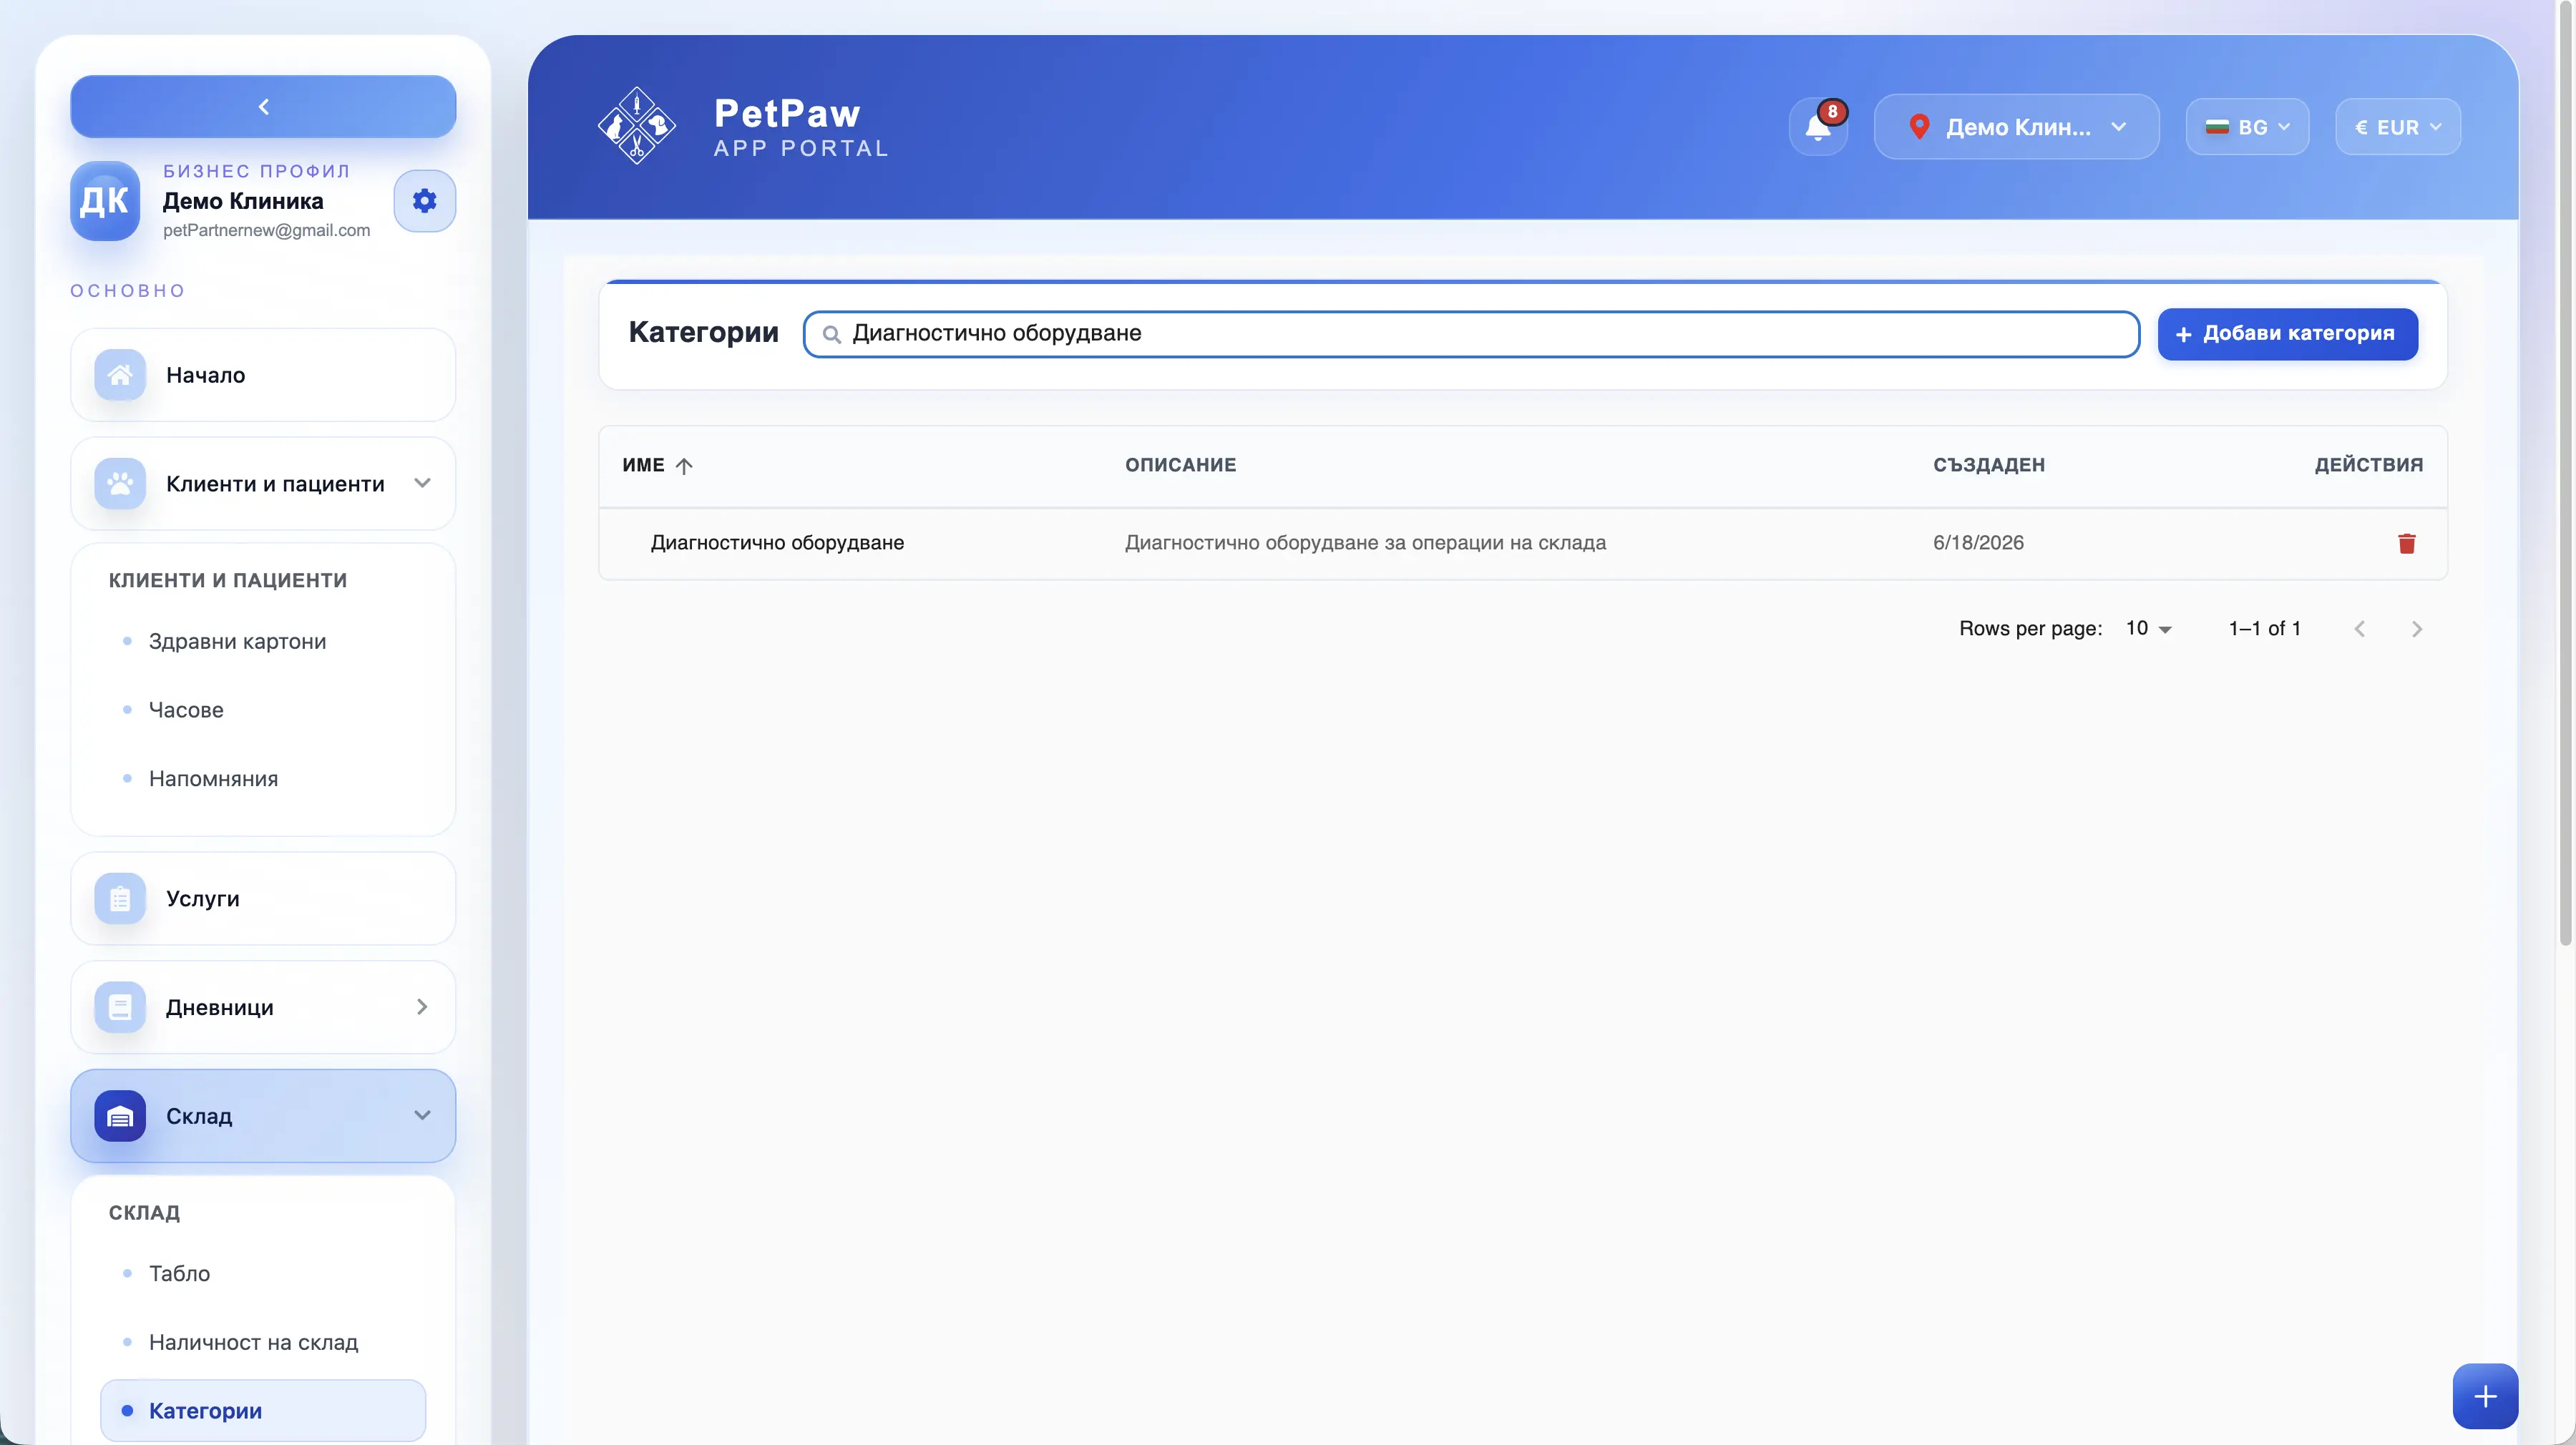Click the 1–1 of 1 pagination text
The width and height of the screenshot is (2576, 1445).
pyautogui.click(x=2264, y=628)
